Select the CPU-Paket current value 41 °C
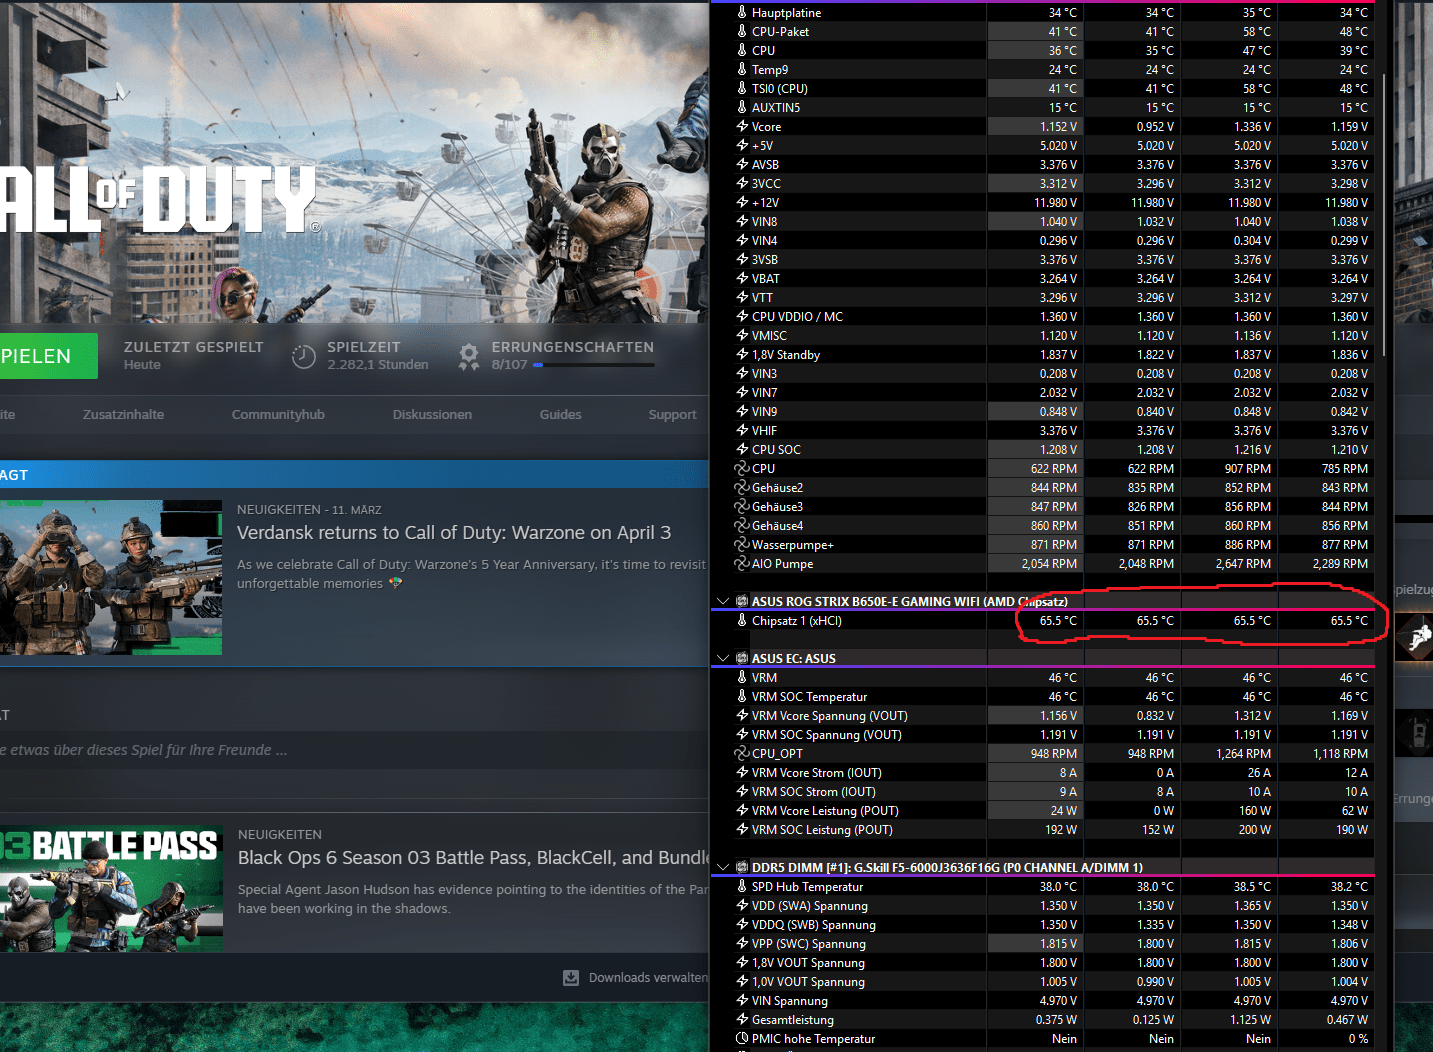 pos(1035,32)
